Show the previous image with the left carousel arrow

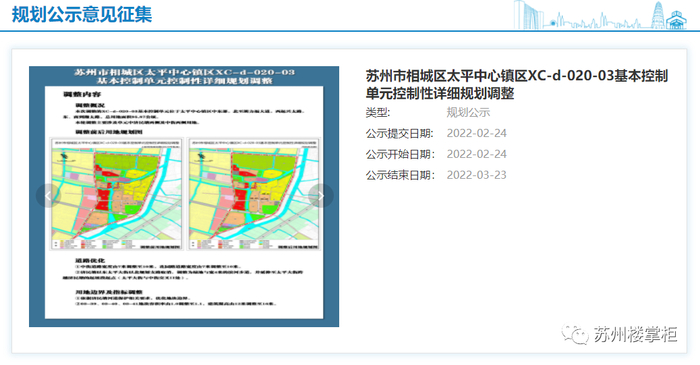coord(48,196)
